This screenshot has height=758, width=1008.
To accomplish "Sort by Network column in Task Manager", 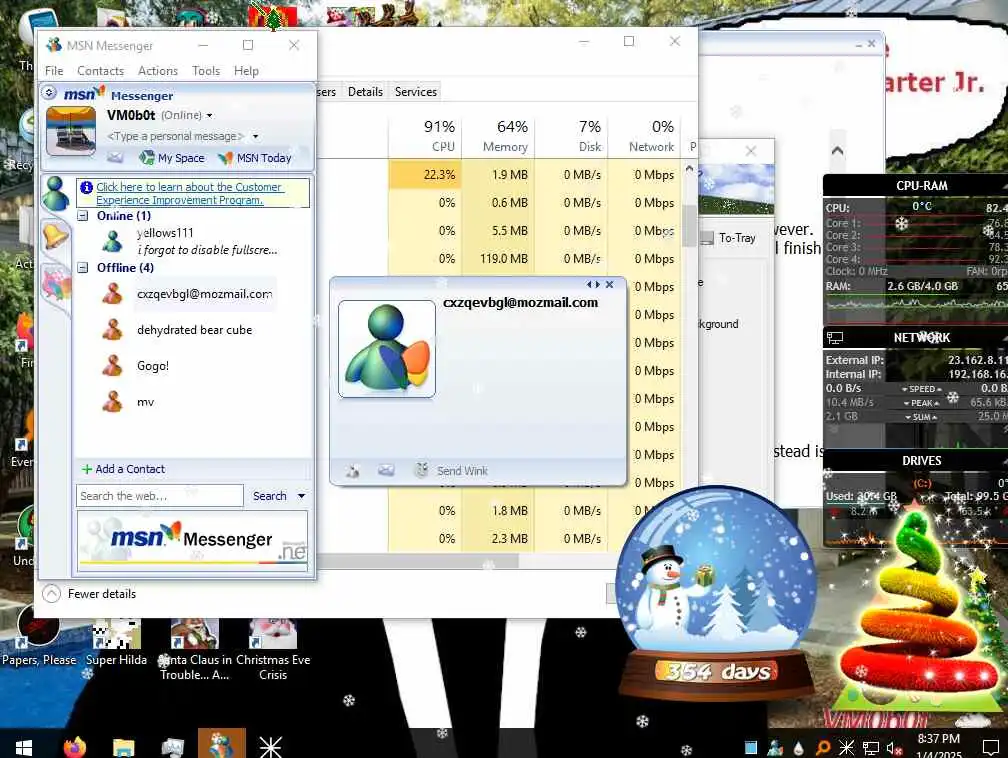I will [645, 136].
